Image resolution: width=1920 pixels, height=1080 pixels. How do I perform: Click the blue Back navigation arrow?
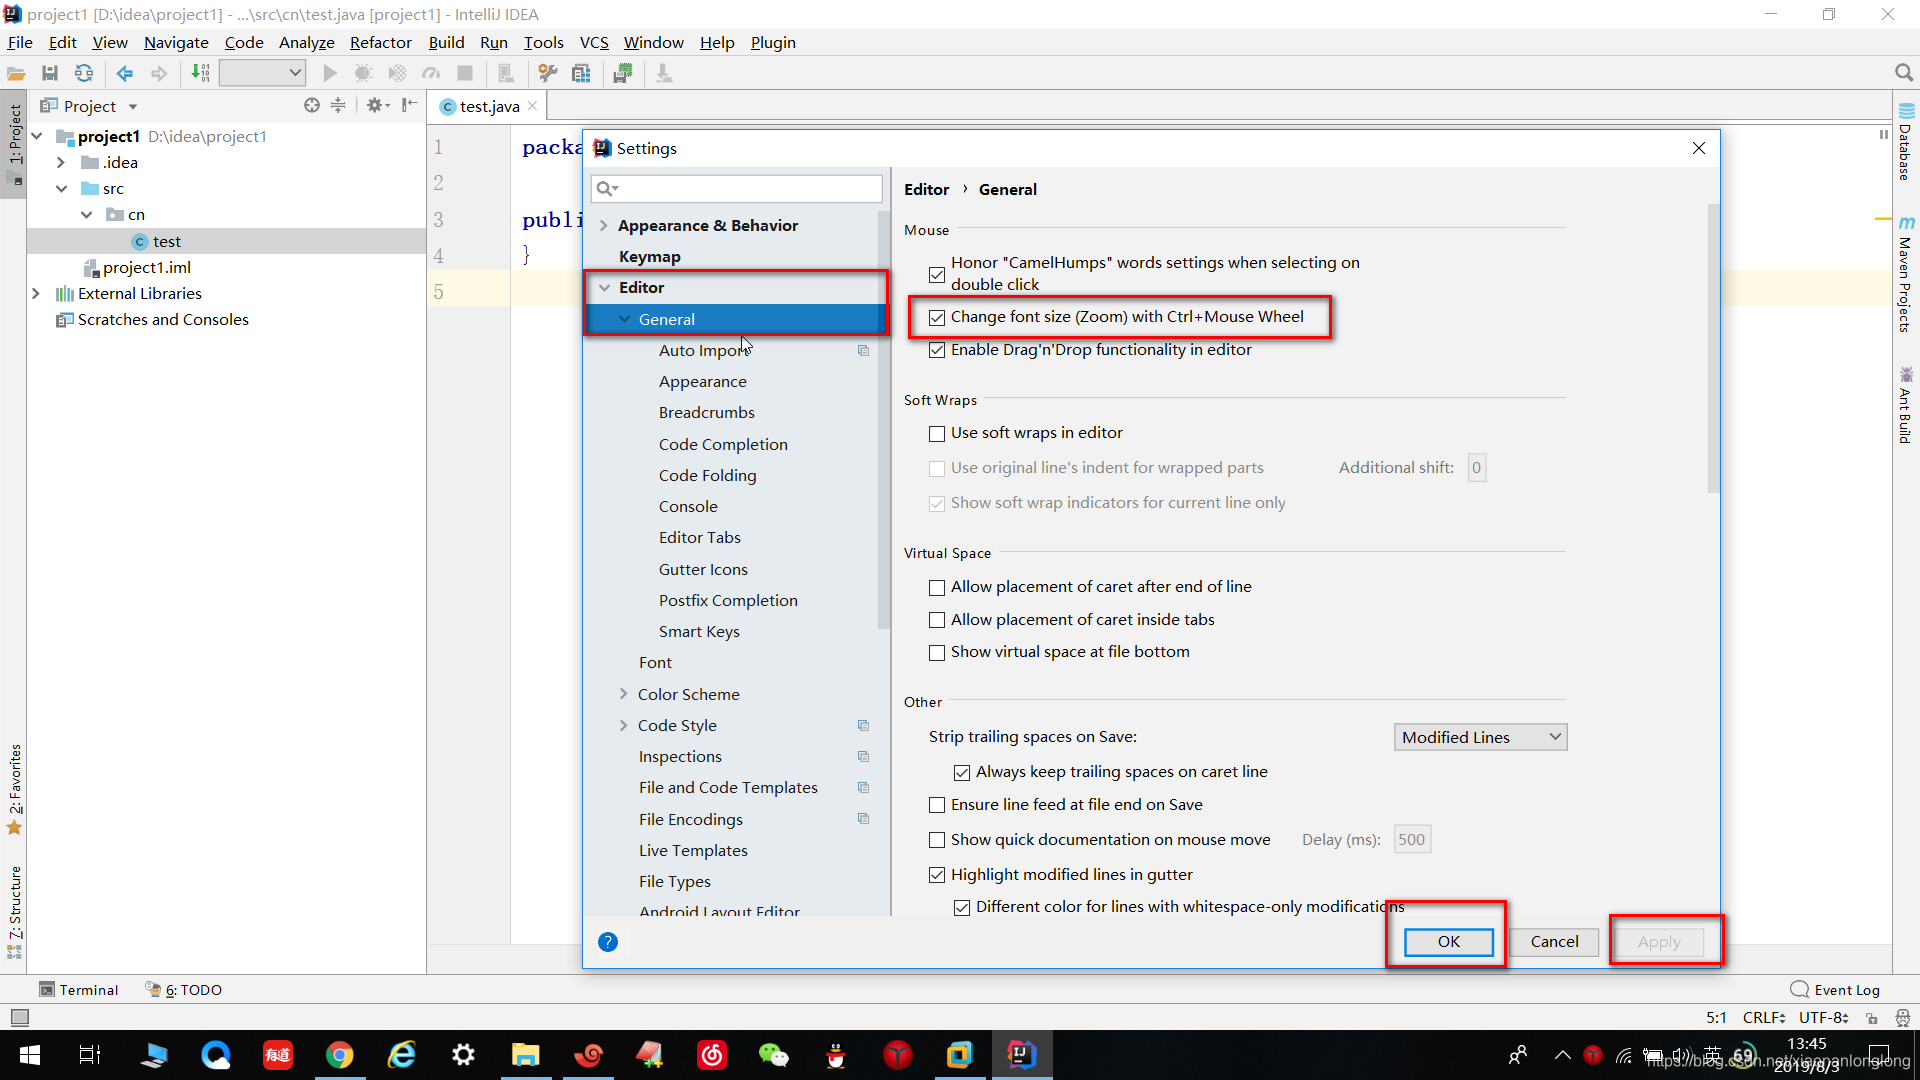coord(125,73)
